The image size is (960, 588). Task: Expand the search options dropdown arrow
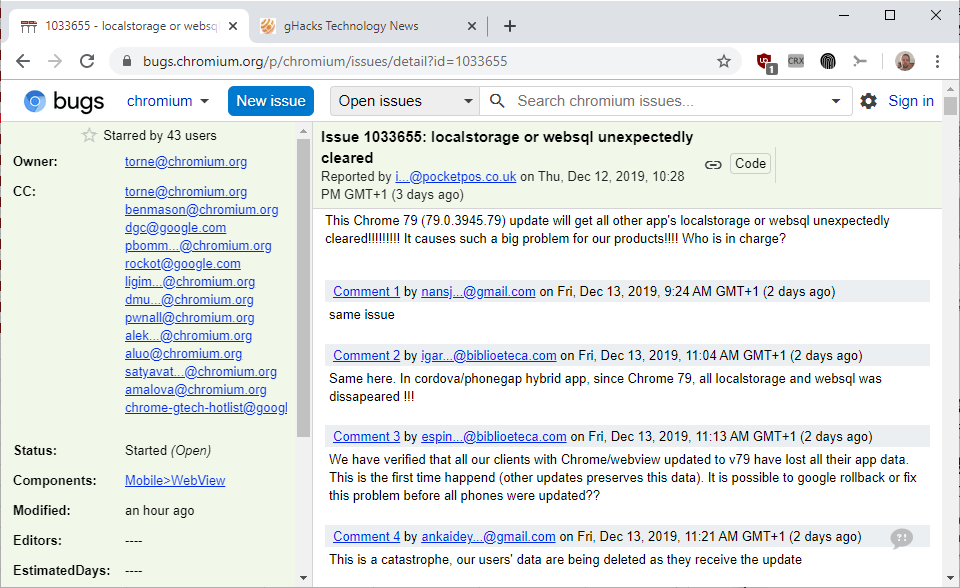pos(835,101)
